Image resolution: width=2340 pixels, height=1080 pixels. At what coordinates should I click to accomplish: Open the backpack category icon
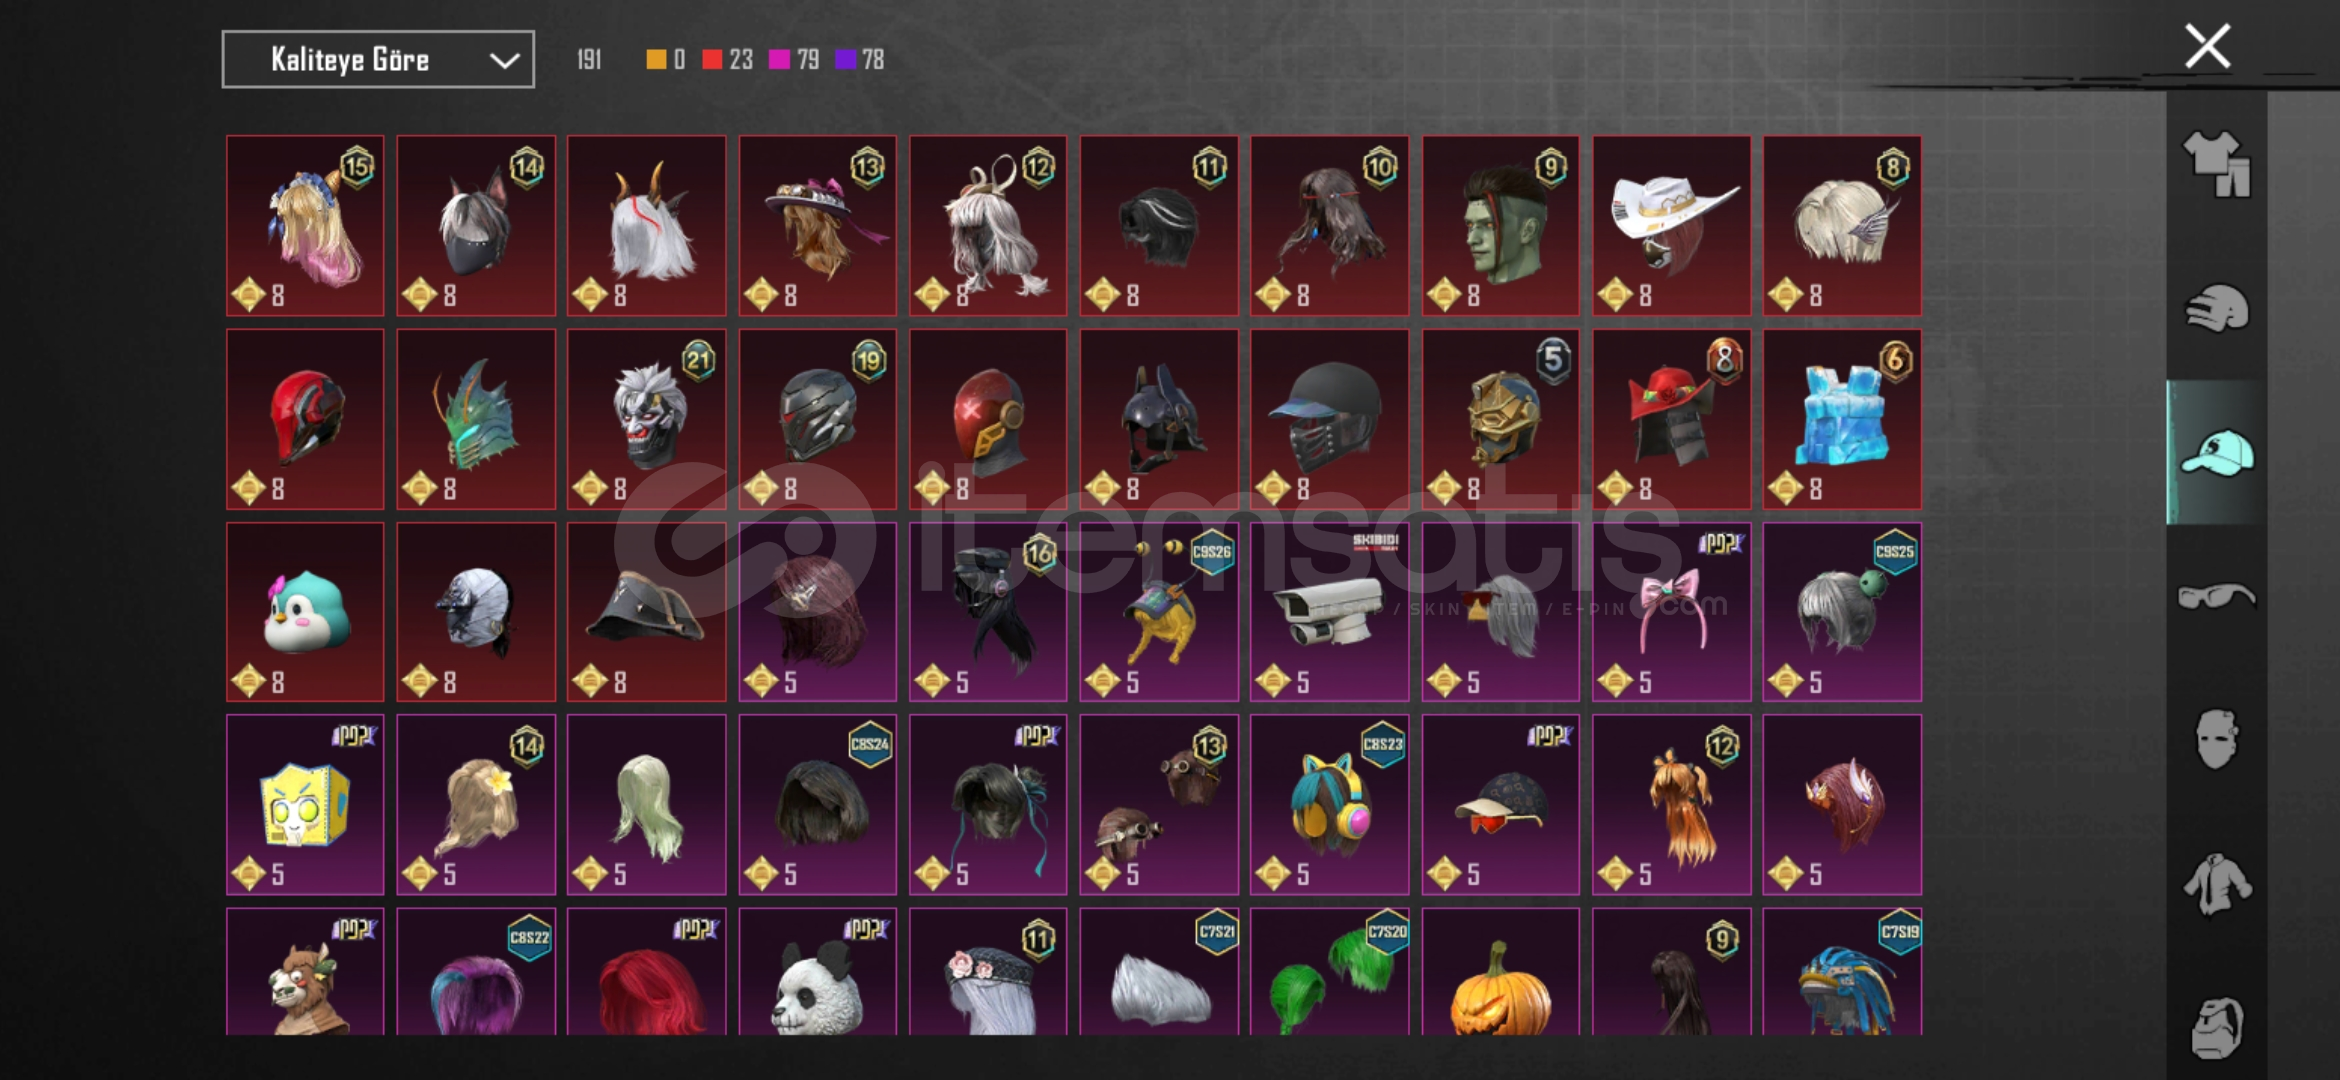[x=2217, y=1027]
